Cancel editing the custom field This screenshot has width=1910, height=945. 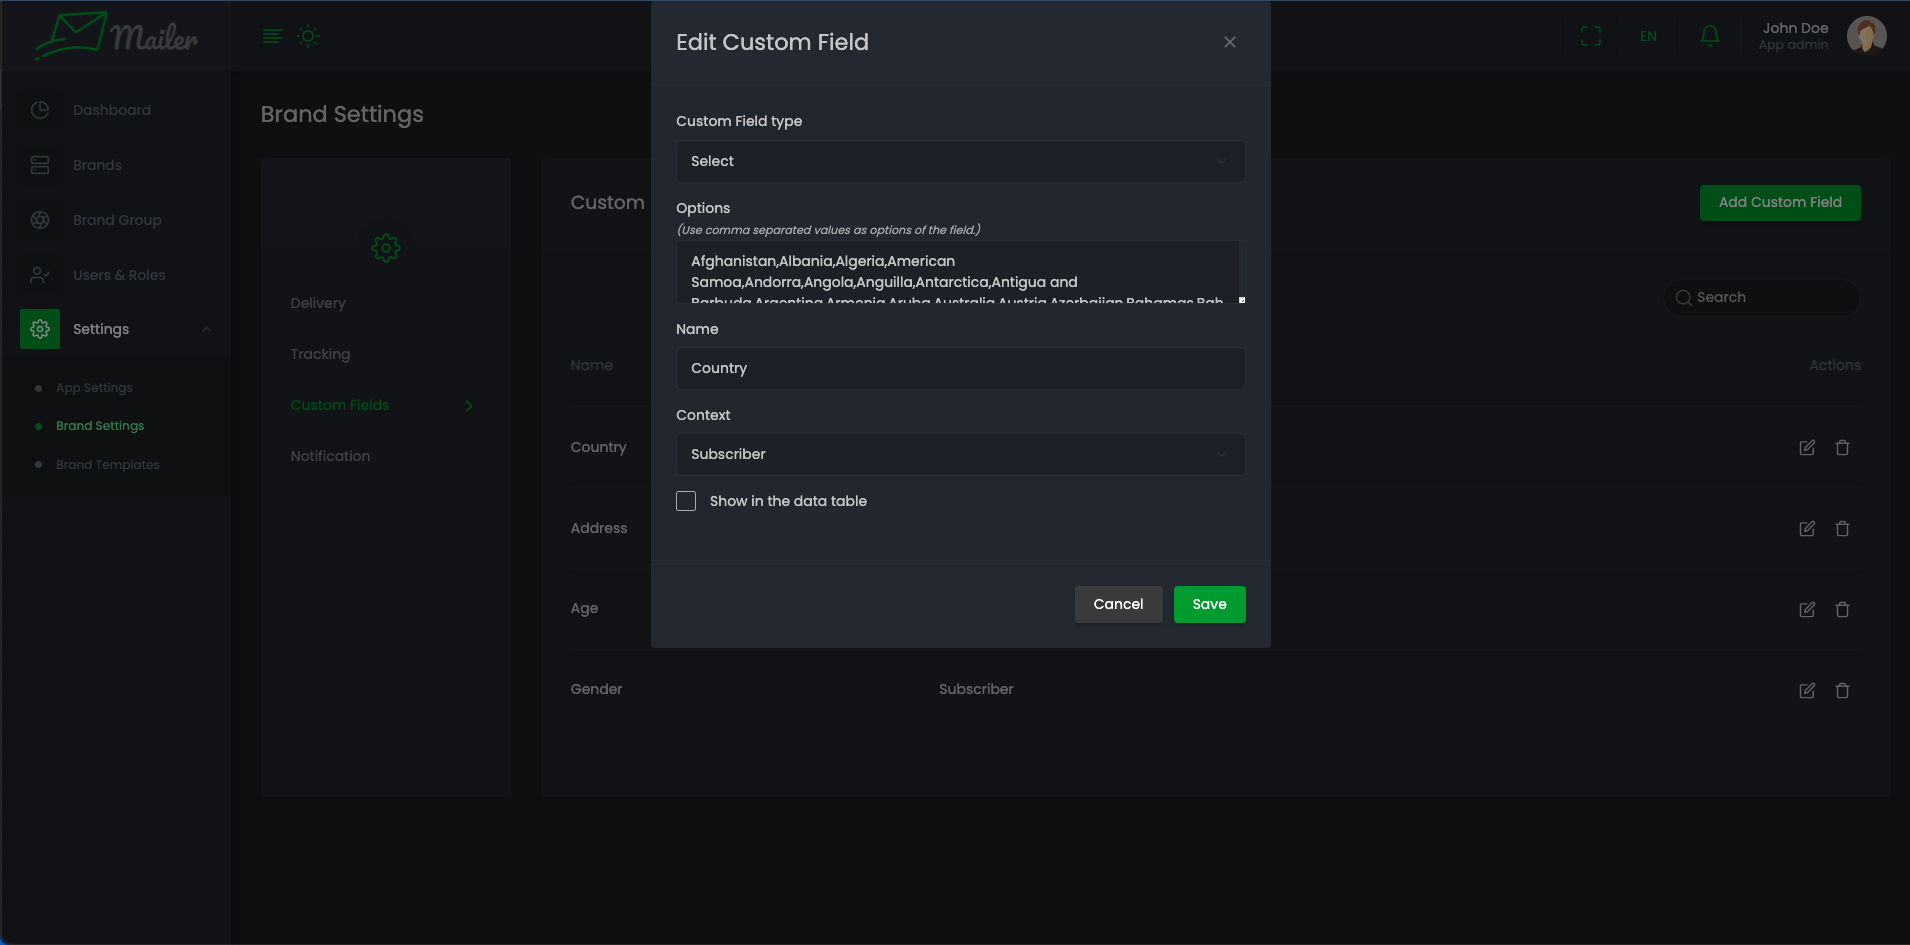(x=1117, y=605)
